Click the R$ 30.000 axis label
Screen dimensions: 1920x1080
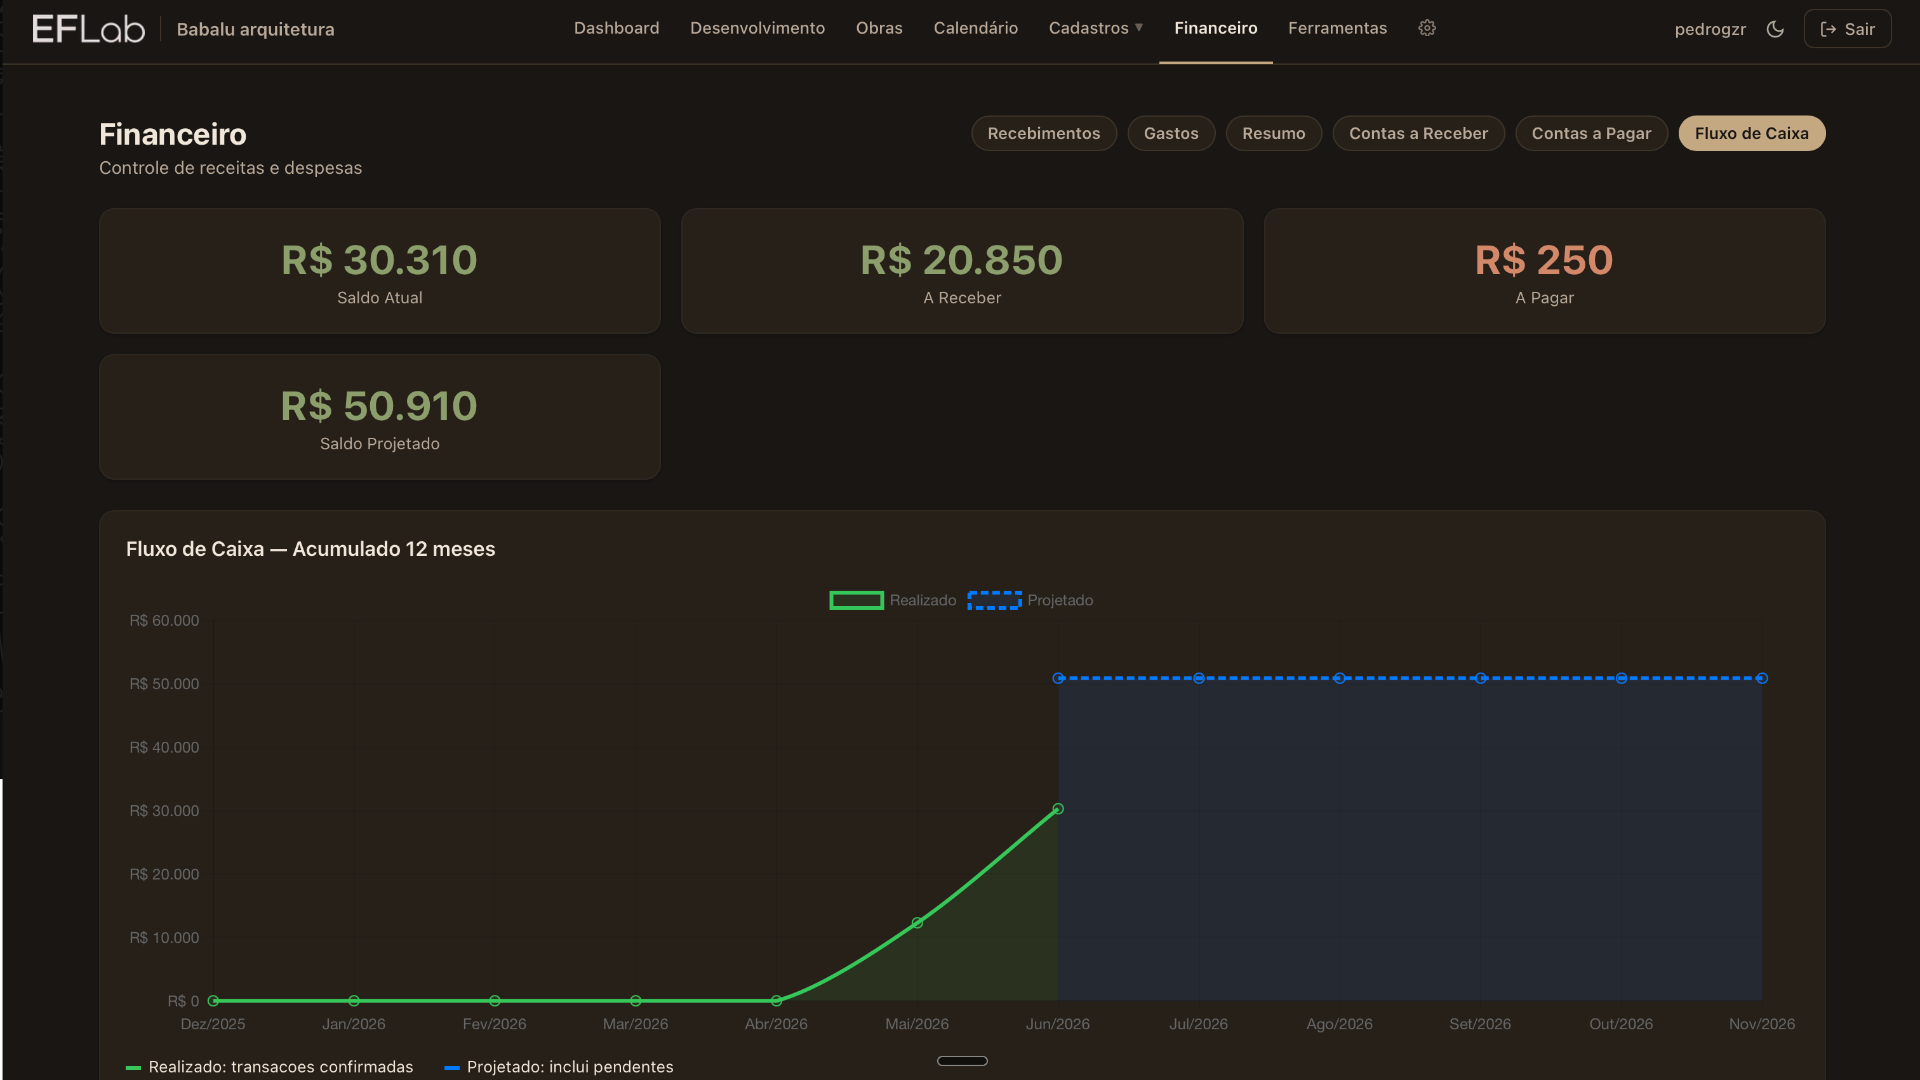164,811
